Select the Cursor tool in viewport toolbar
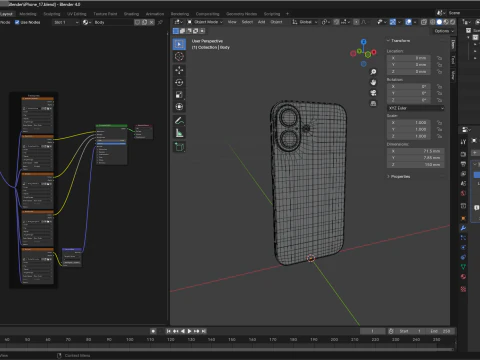 tap(179, 57)
